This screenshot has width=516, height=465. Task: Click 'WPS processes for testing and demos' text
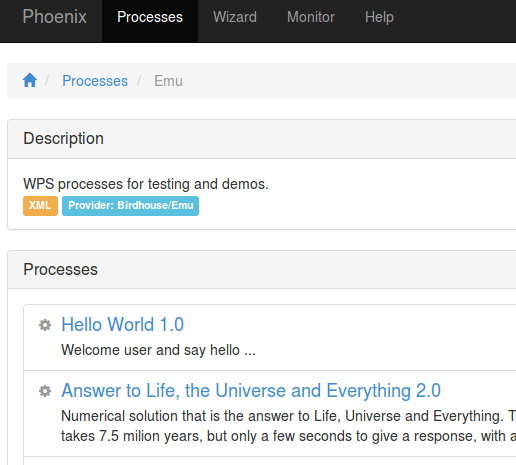tap(146, 184)
